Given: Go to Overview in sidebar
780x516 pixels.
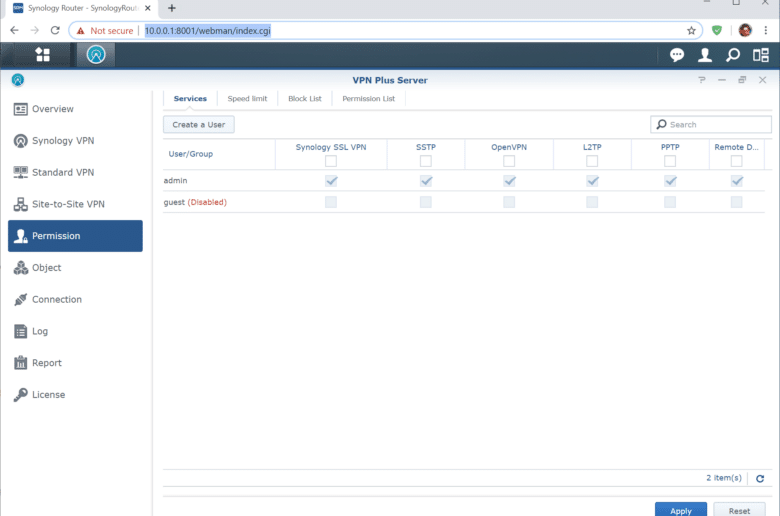Looking at the screenshot, I should [x=76, y=109].
